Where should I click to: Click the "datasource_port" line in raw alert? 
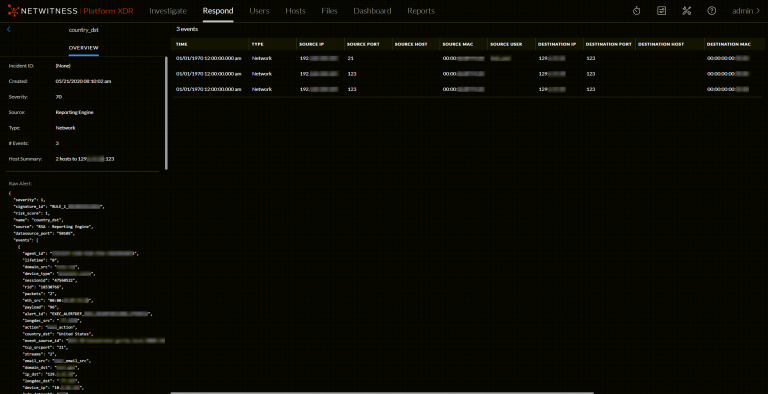44,234
